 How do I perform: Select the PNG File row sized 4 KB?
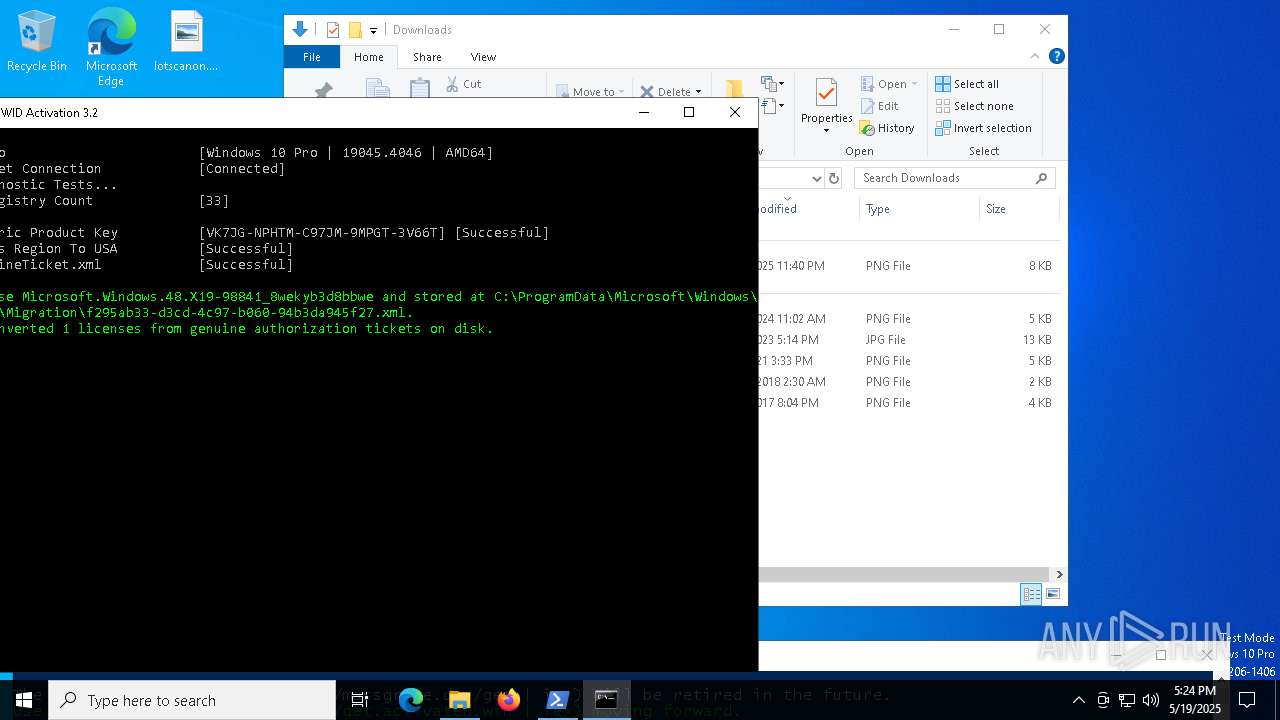pyautogui.click(x=907, y=403)
